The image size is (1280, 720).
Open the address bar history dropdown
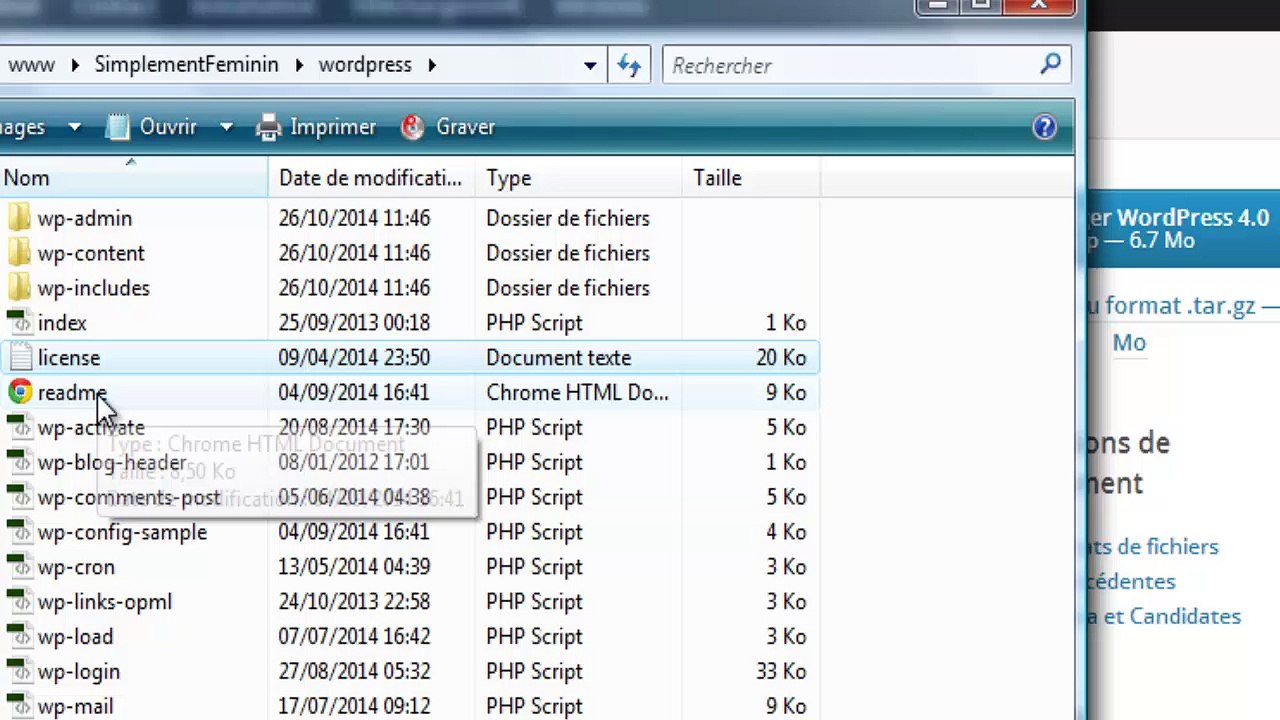coord(590,66)
